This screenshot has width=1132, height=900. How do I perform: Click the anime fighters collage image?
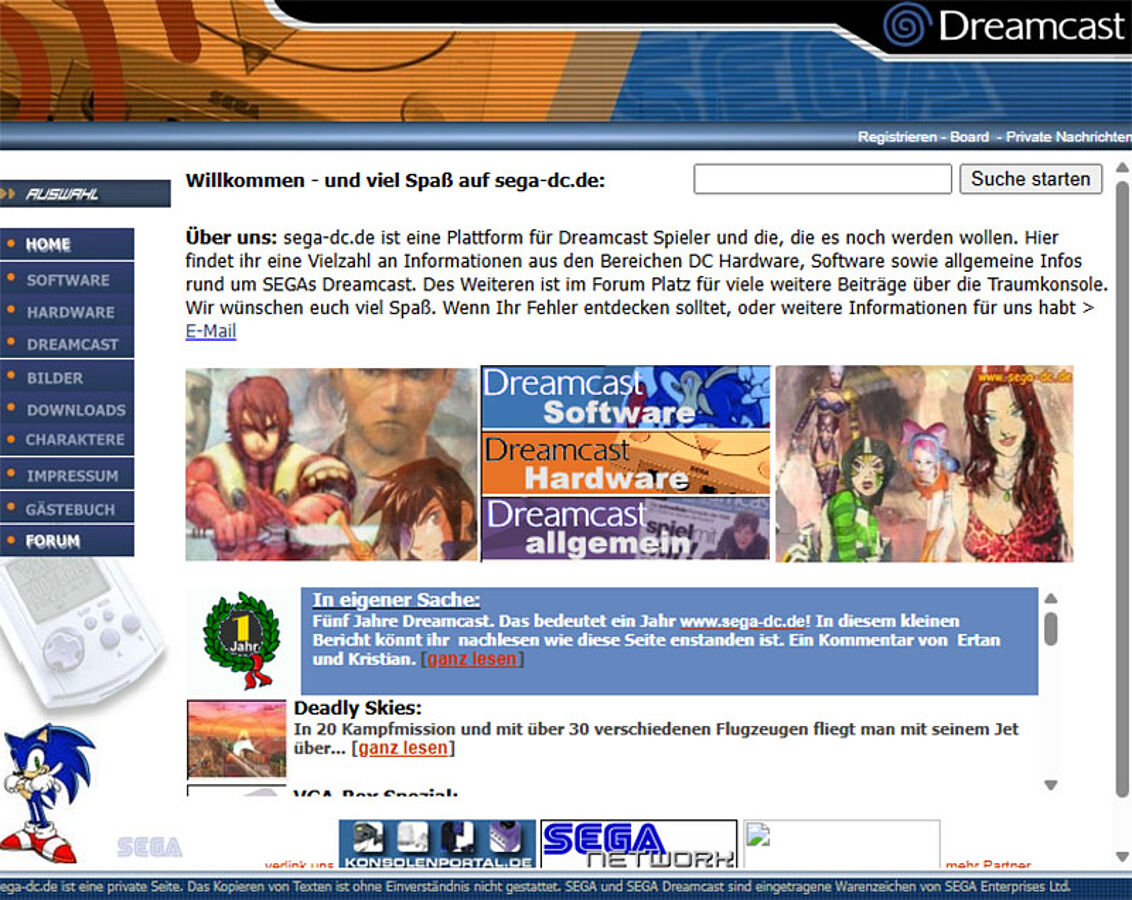pyautogui.click(x=331, y=464)
